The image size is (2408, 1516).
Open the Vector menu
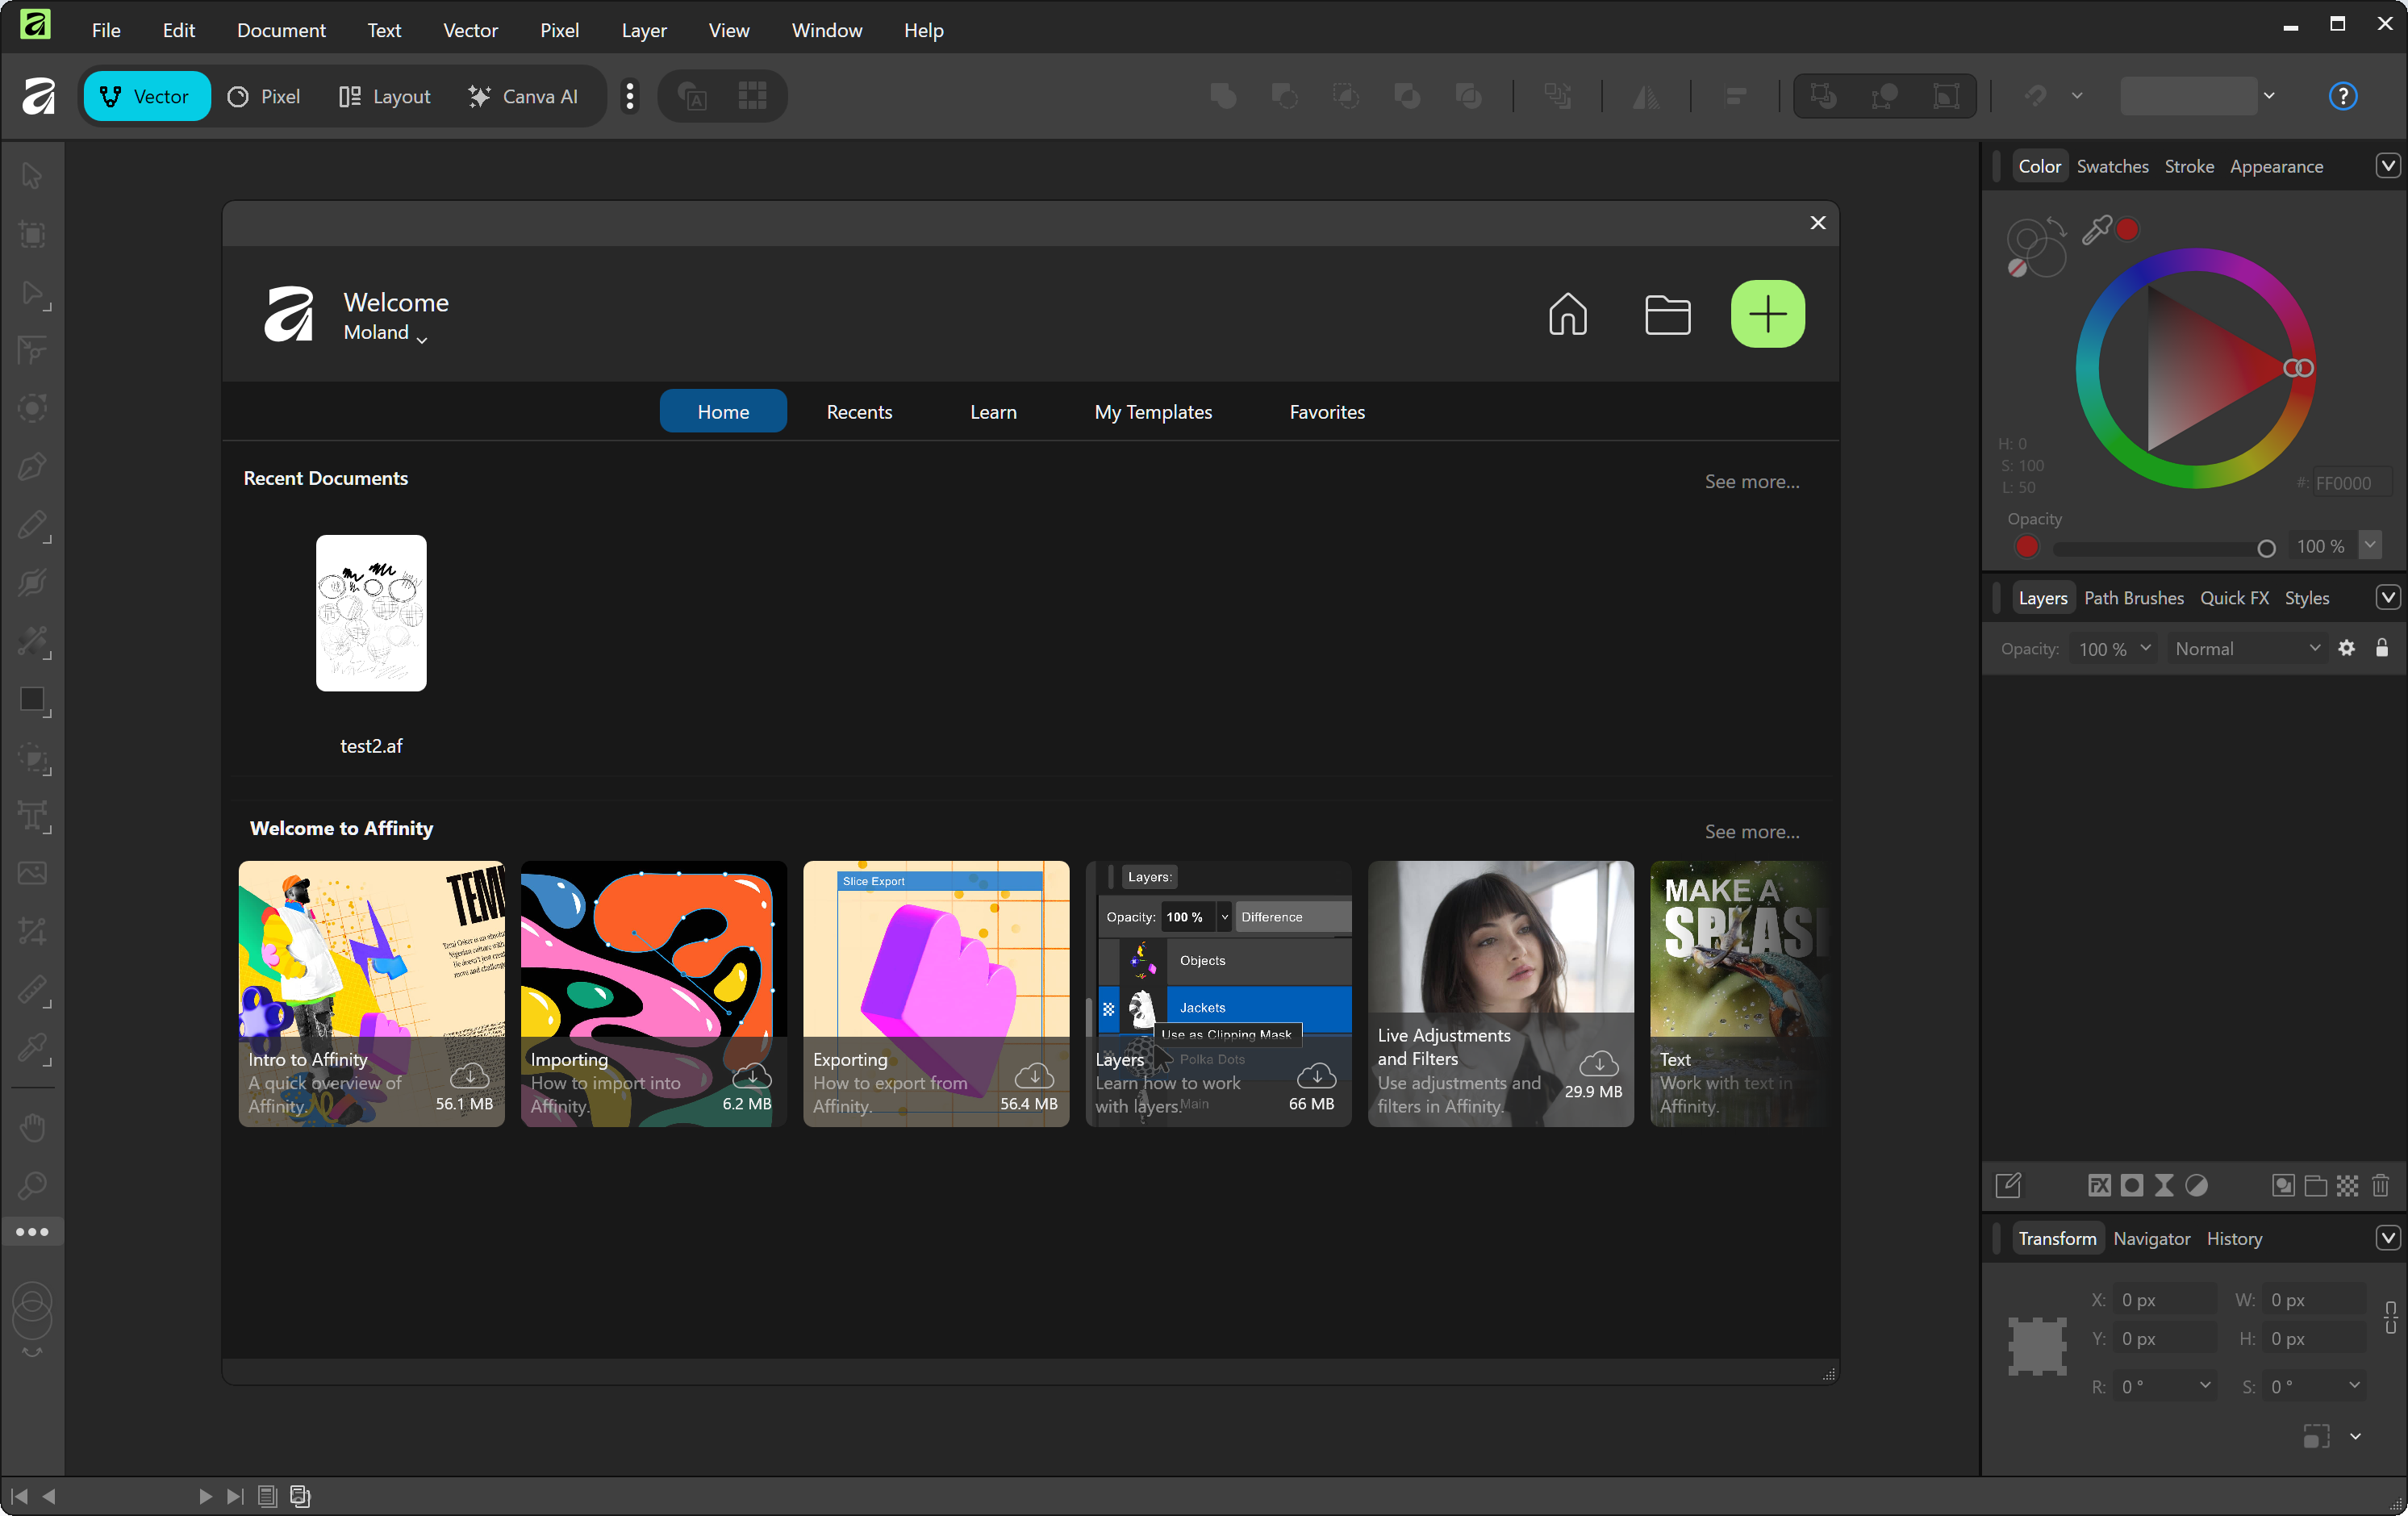point(470,30)
